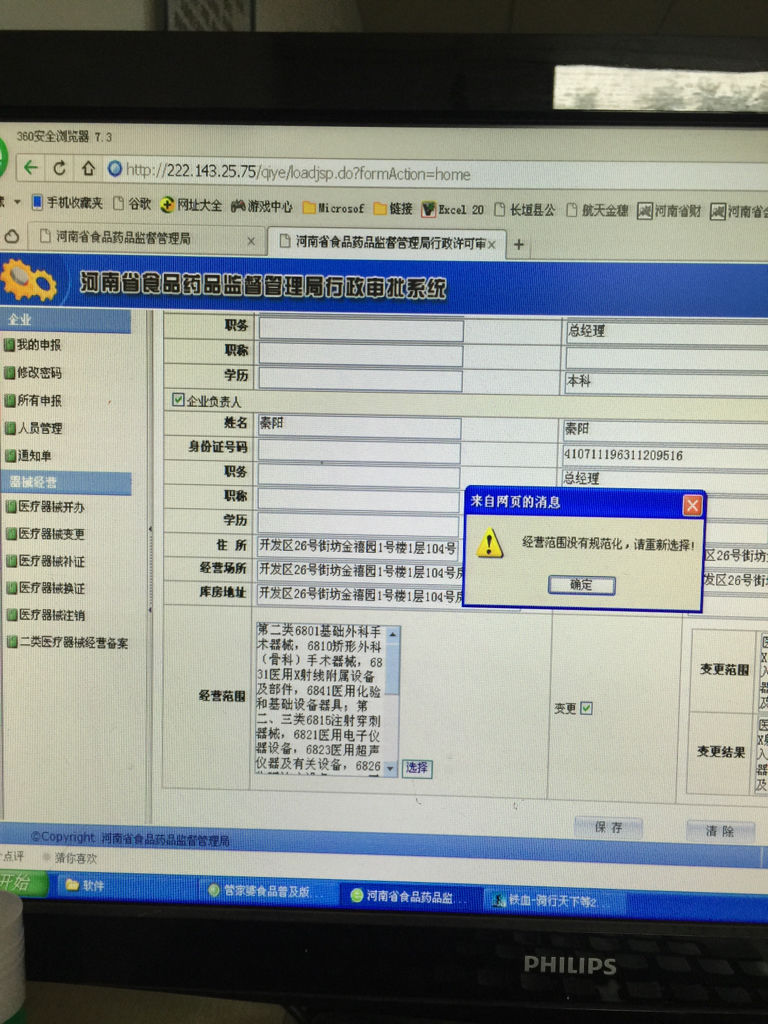Collapse the 企业 sidebar section header
This screenshot has width=768, height=1024.
point(65,319)
